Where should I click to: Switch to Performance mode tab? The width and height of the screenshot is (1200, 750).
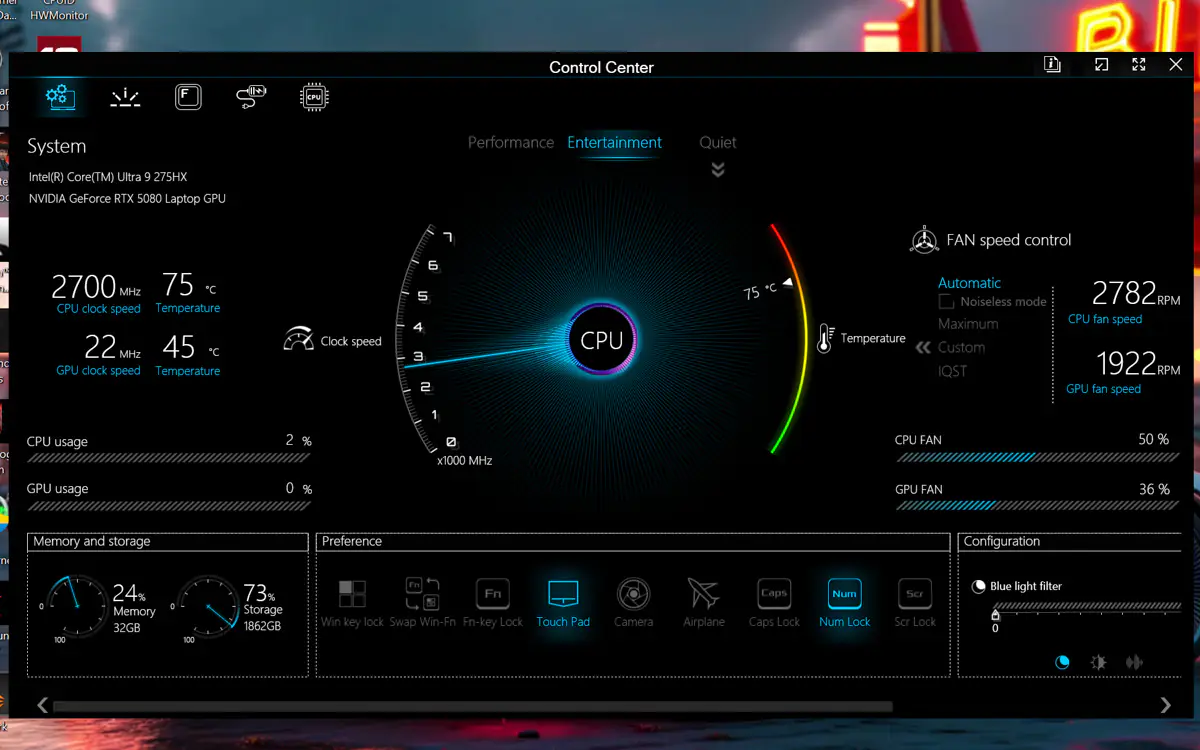(x=511, y=142)
